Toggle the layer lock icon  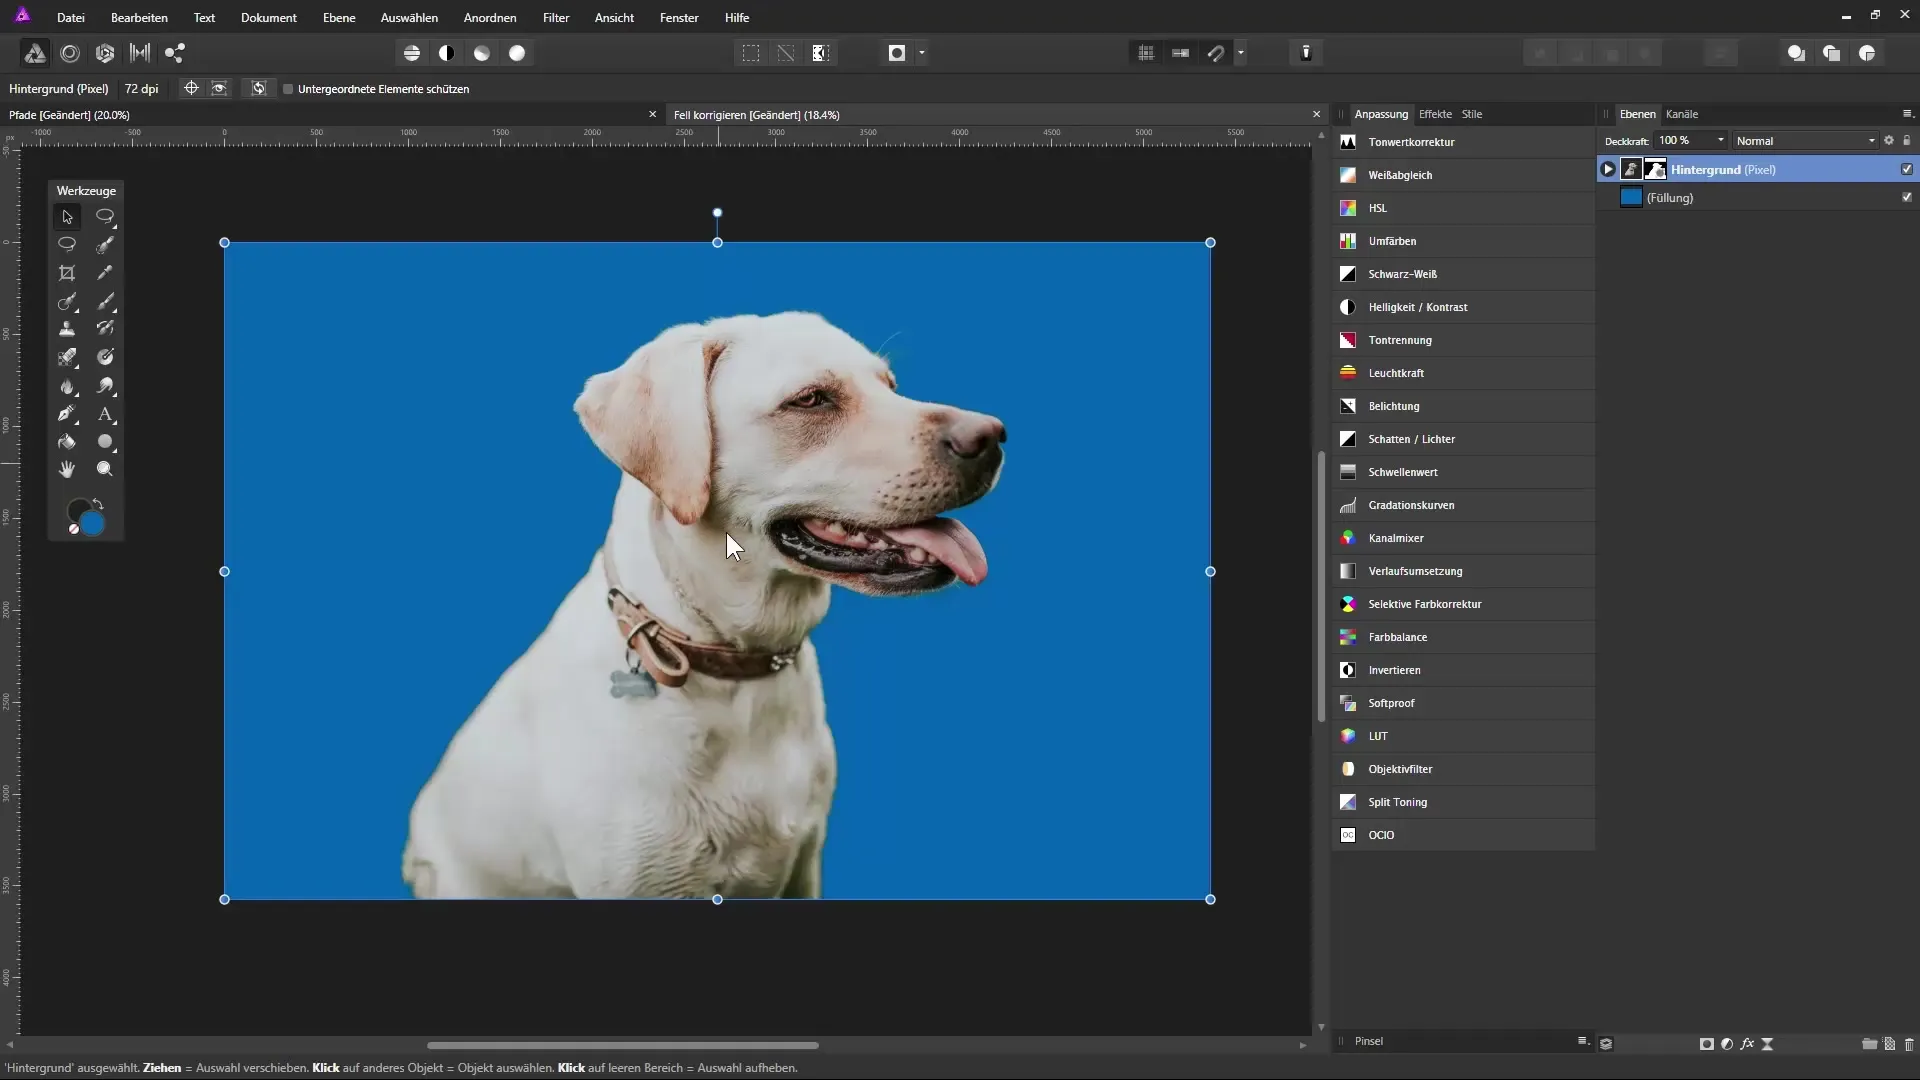point(1907,141)
